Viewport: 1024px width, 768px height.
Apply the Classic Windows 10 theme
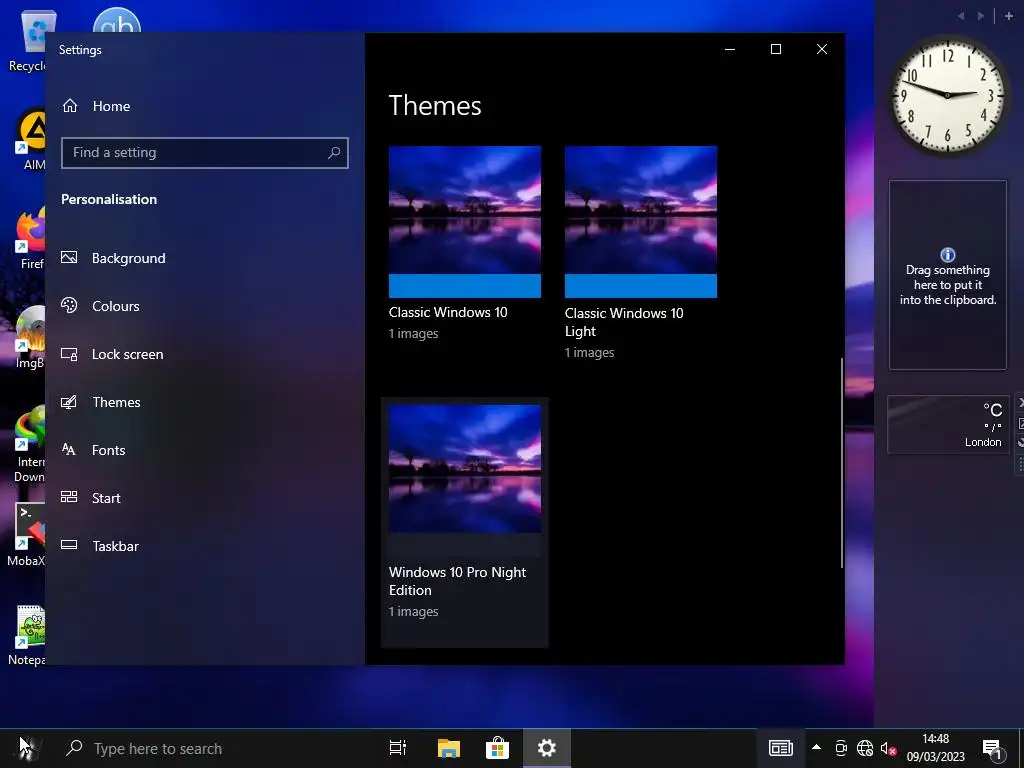click(x=464, y=243)
